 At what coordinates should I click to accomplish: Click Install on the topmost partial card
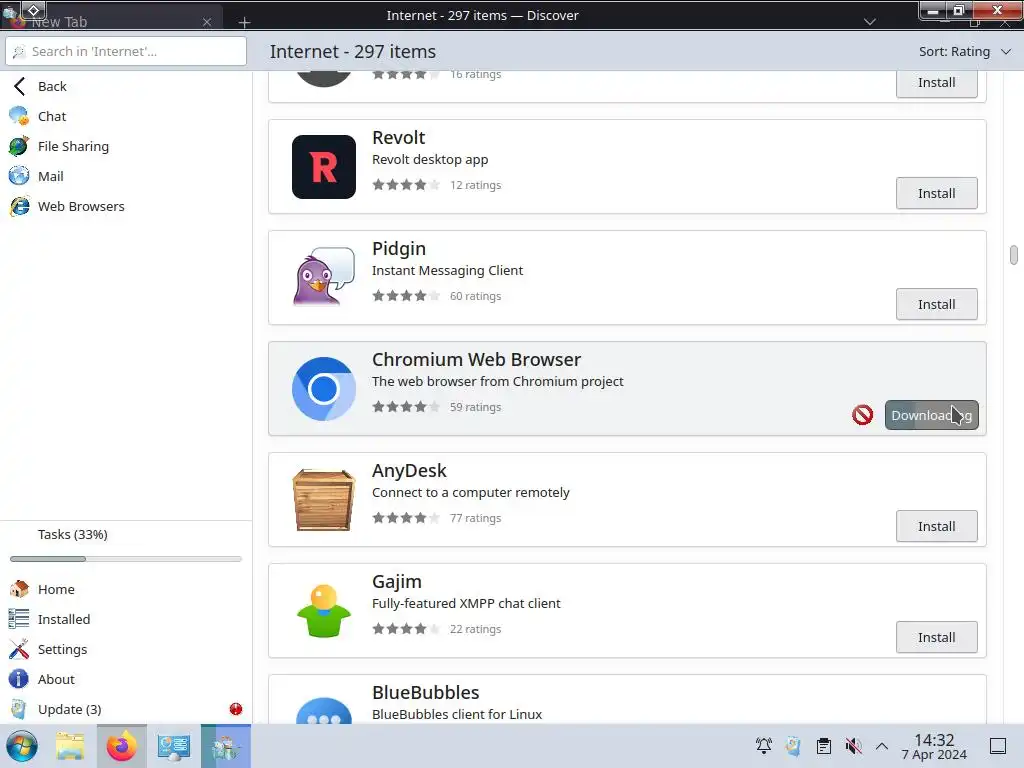[936, 83]
